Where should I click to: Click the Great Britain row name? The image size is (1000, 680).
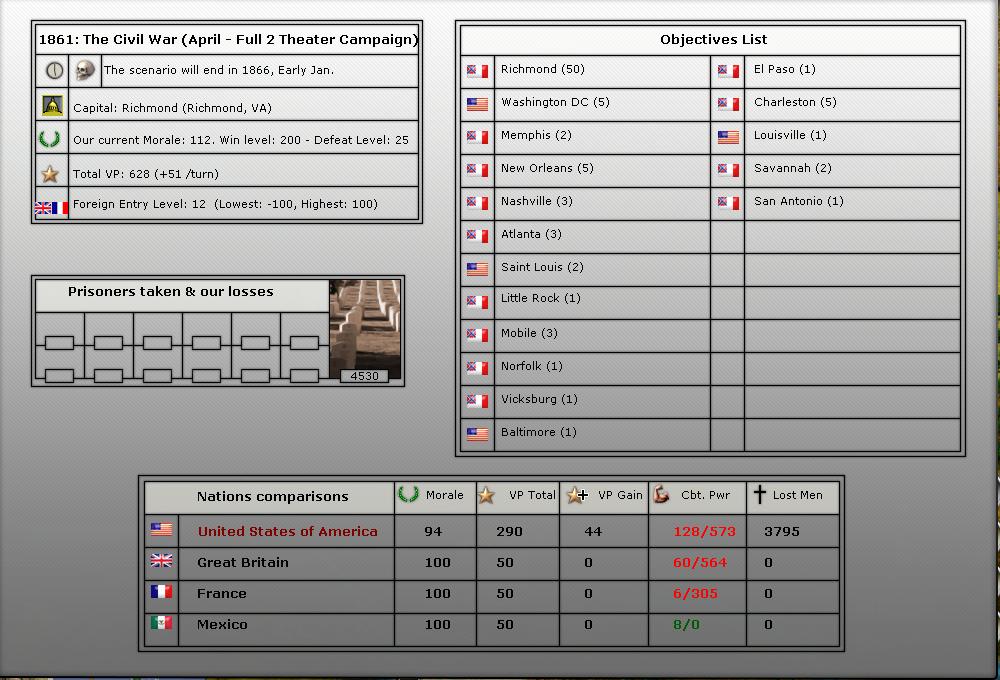(x=242, y=563)
